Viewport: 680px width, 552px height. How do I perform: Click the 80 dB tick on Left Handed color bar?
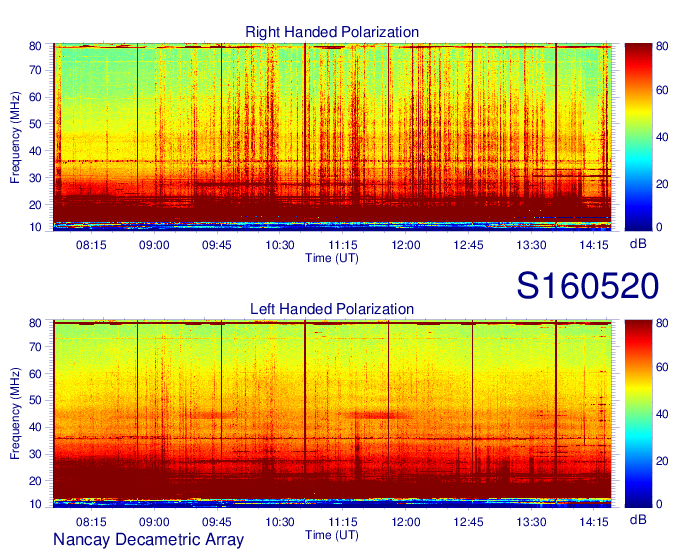pos(662,323)
